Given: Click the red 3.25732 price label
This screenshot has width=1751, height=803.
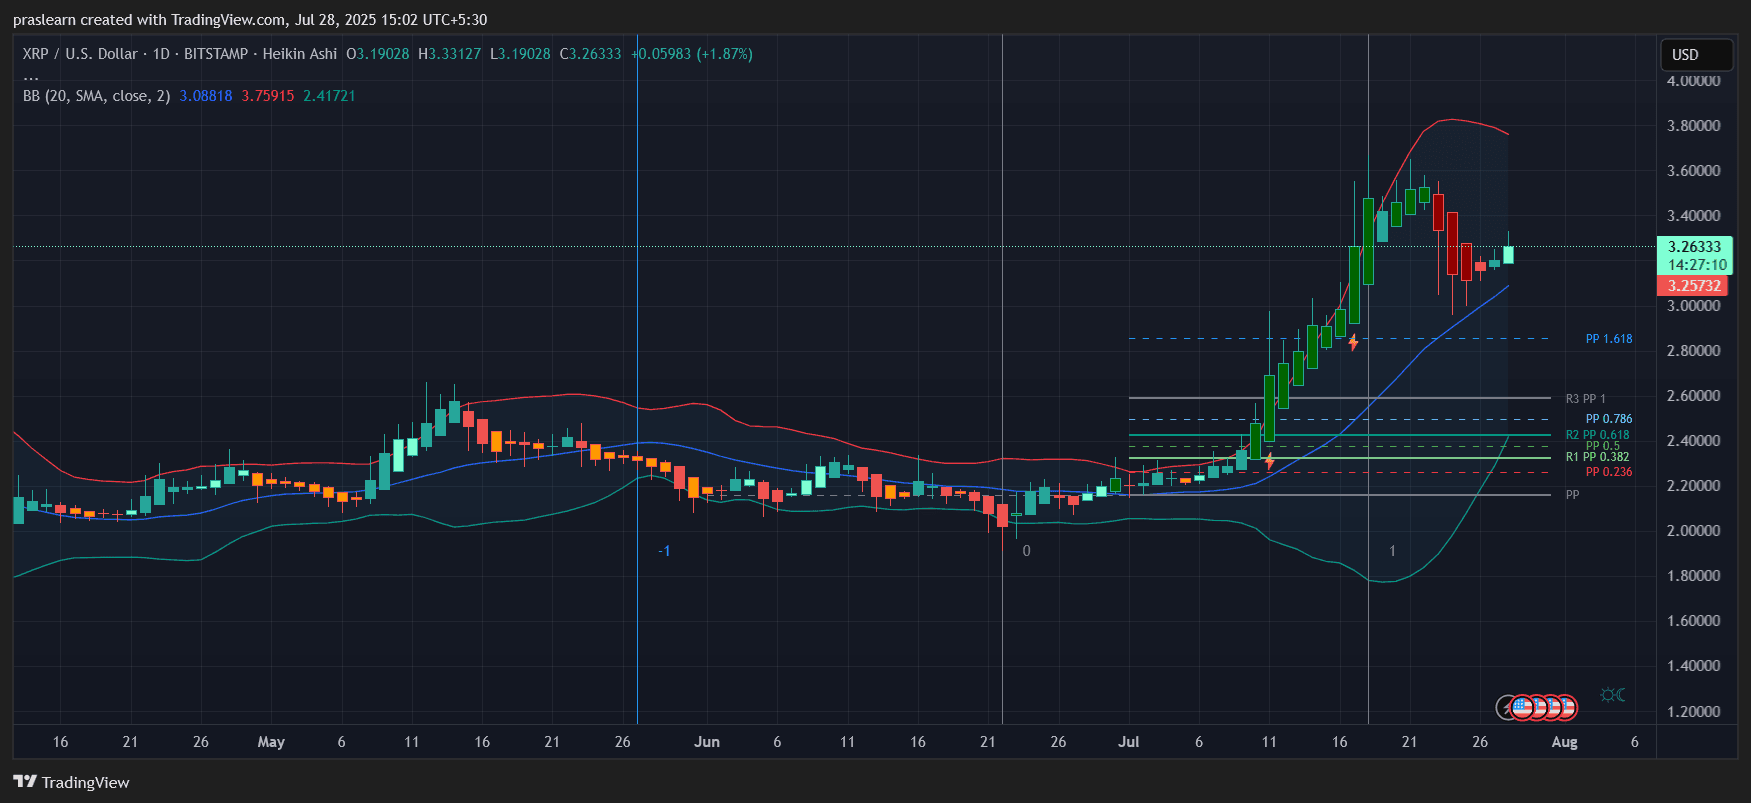Looking at the screenshot, I should tap(1694, 286).
